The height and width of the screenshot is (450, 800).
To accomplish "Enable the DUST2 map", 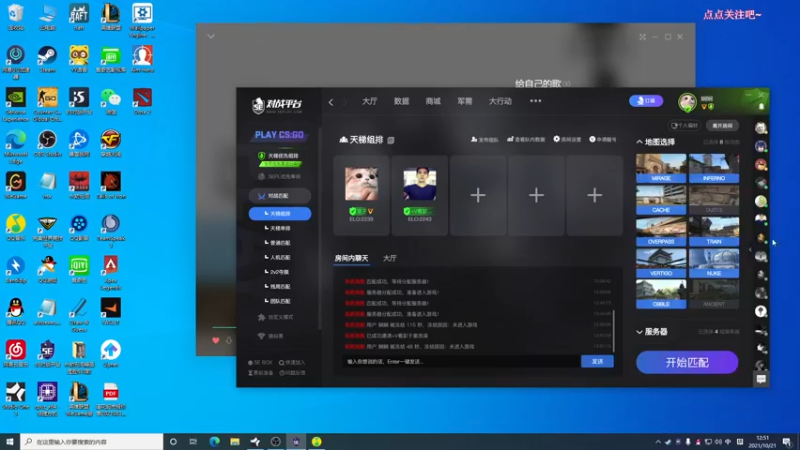I will point(714,200).
